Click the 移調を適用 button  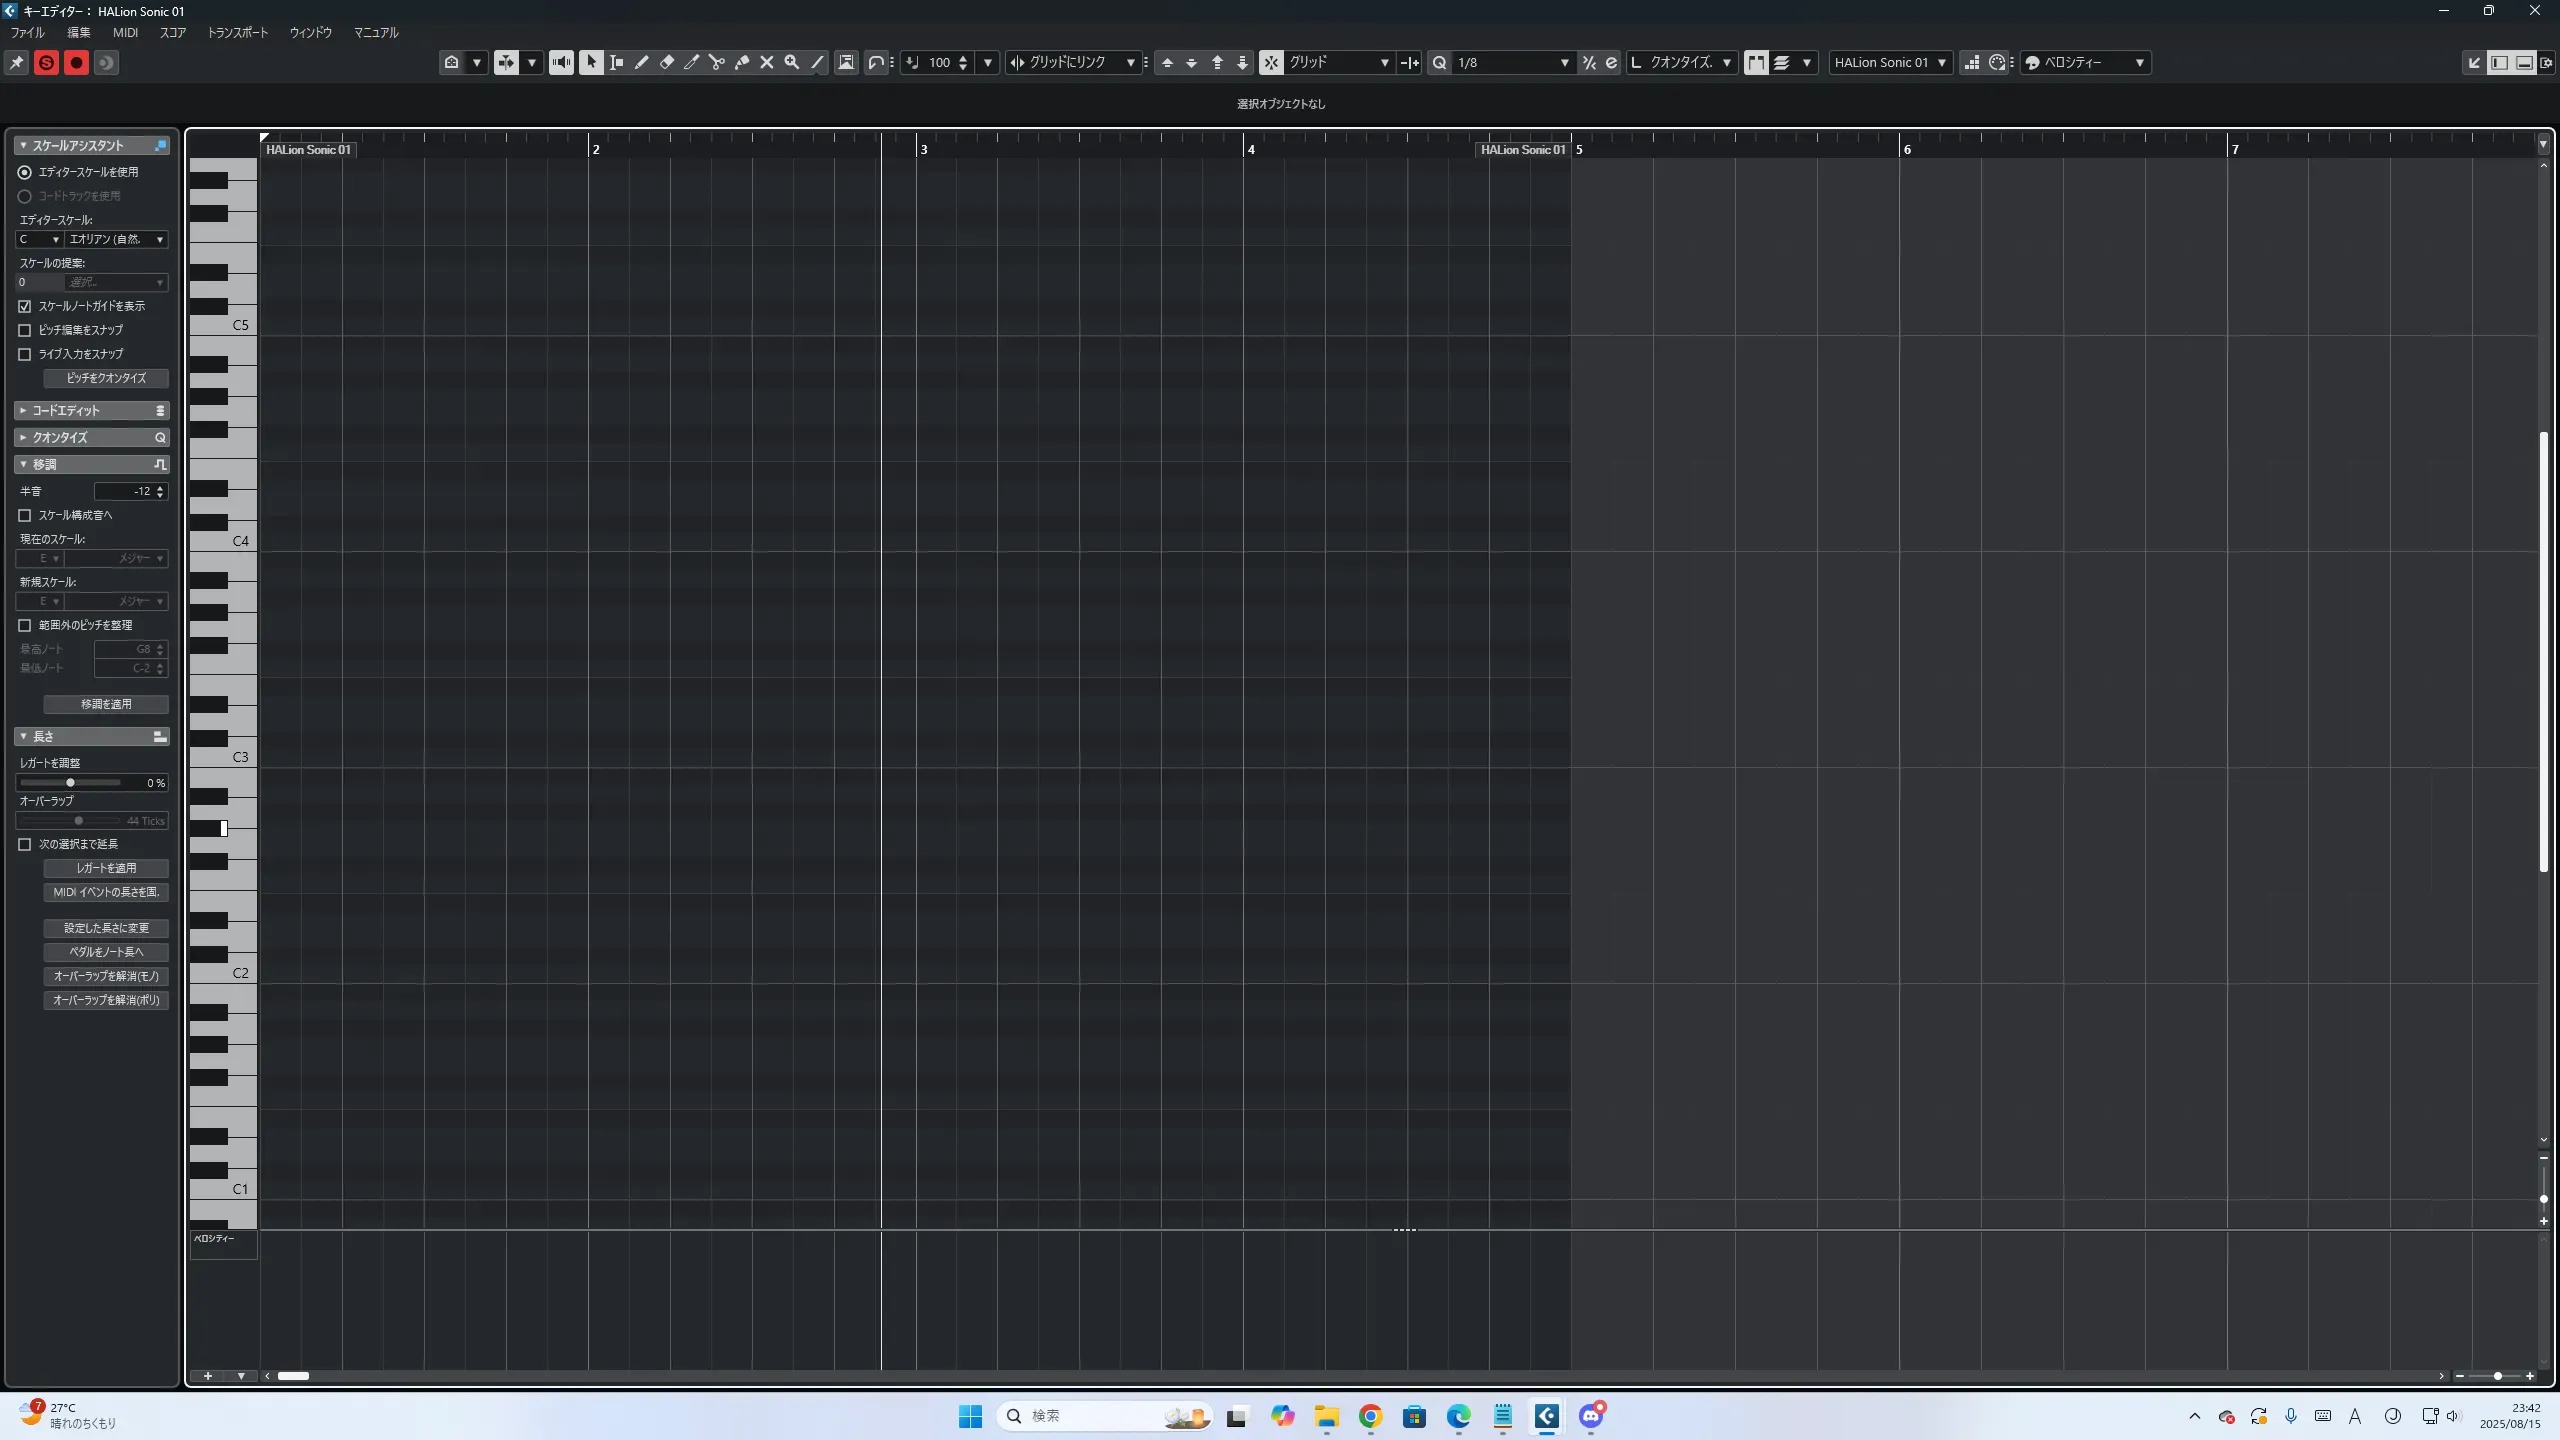[106, 704]
